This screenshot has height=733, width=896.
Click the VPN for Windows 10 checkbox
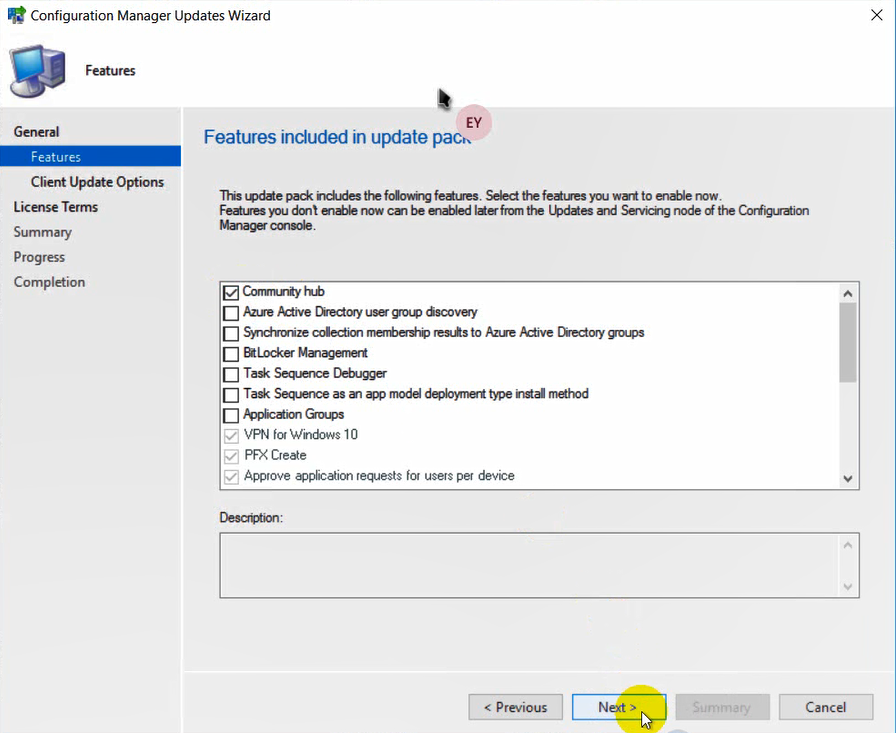pos(231,436)
